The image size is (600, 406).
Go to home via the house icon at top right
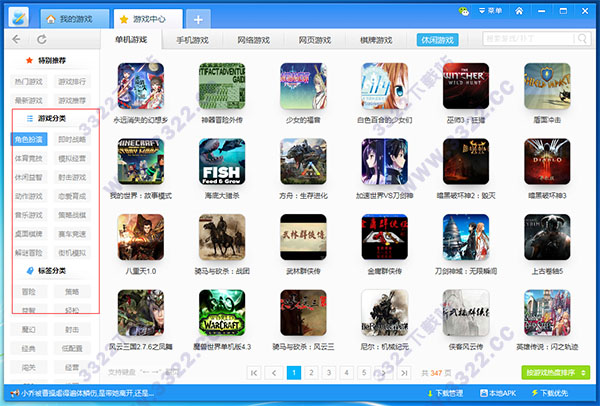click(519, 11)
